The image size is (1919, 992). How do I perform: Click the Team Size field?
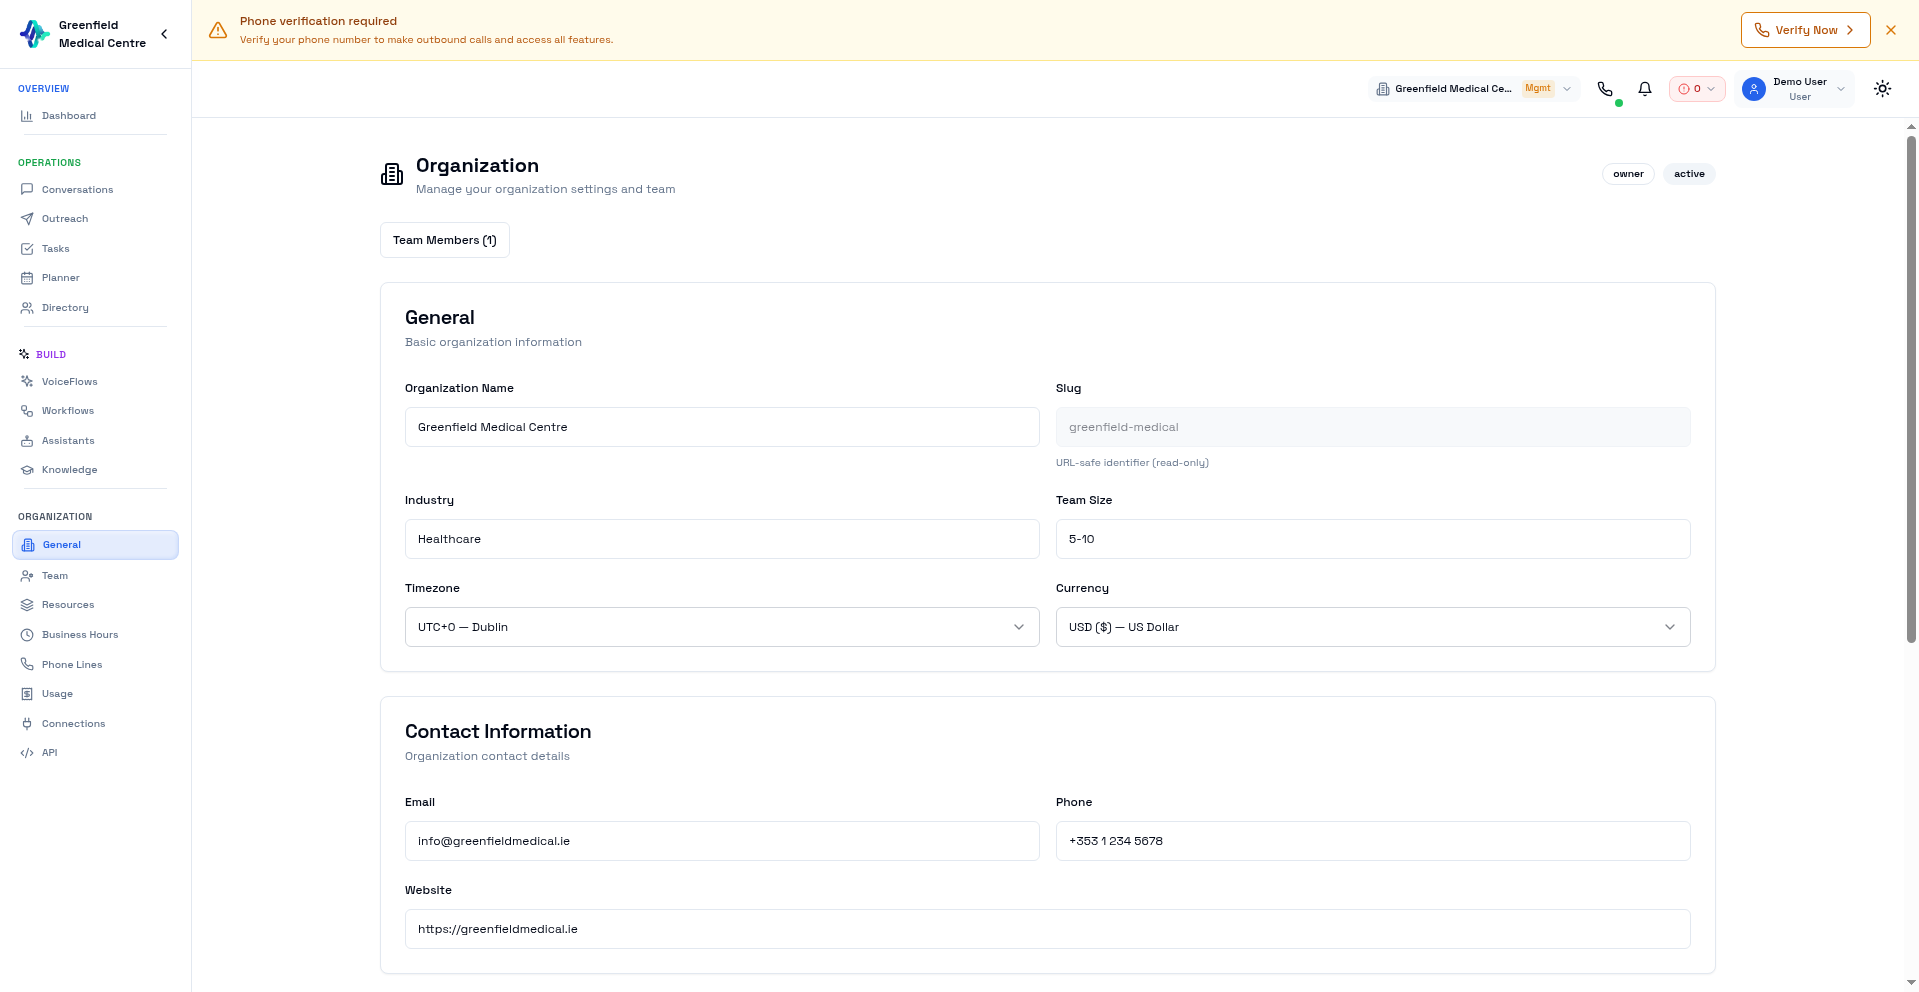pos(1373,539)
